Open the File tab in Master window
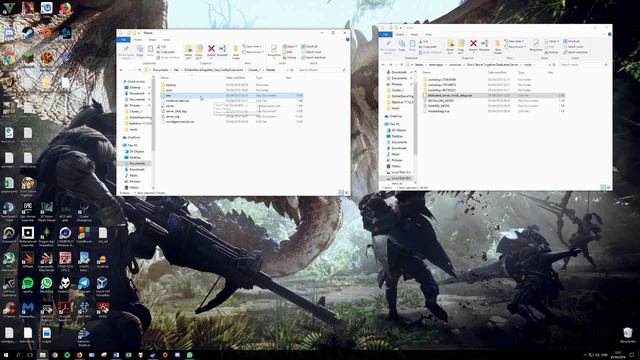 click(x=123, y=40)
